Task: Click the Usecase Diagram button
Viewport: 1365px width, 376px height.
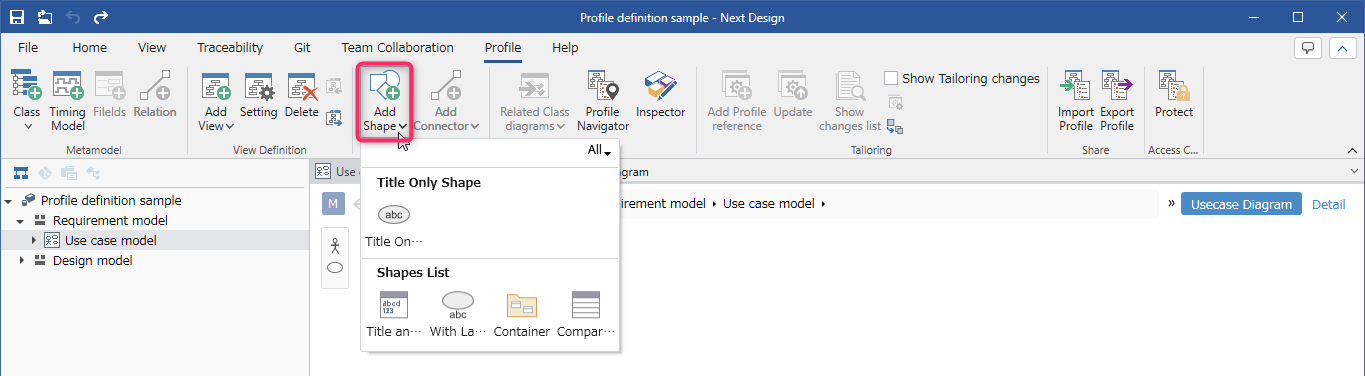Action: pyautogui.click(x=1241, y=204)
